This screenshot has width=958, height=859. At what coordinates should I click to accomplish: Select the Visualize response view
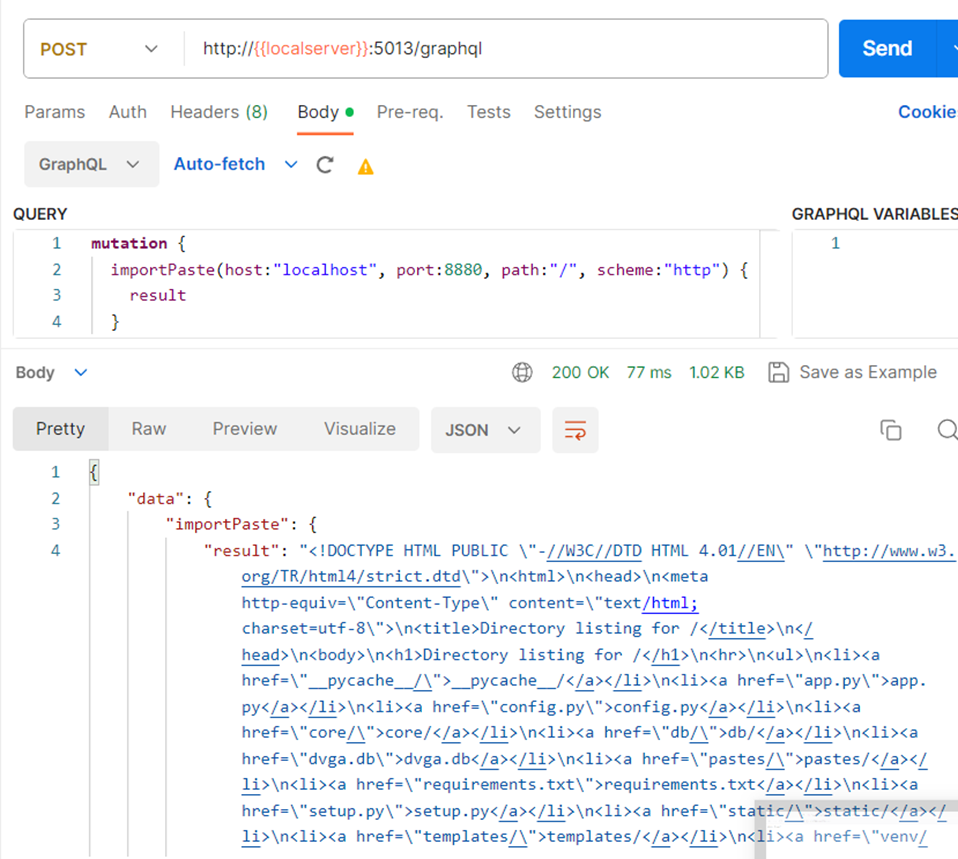point(360,429)
